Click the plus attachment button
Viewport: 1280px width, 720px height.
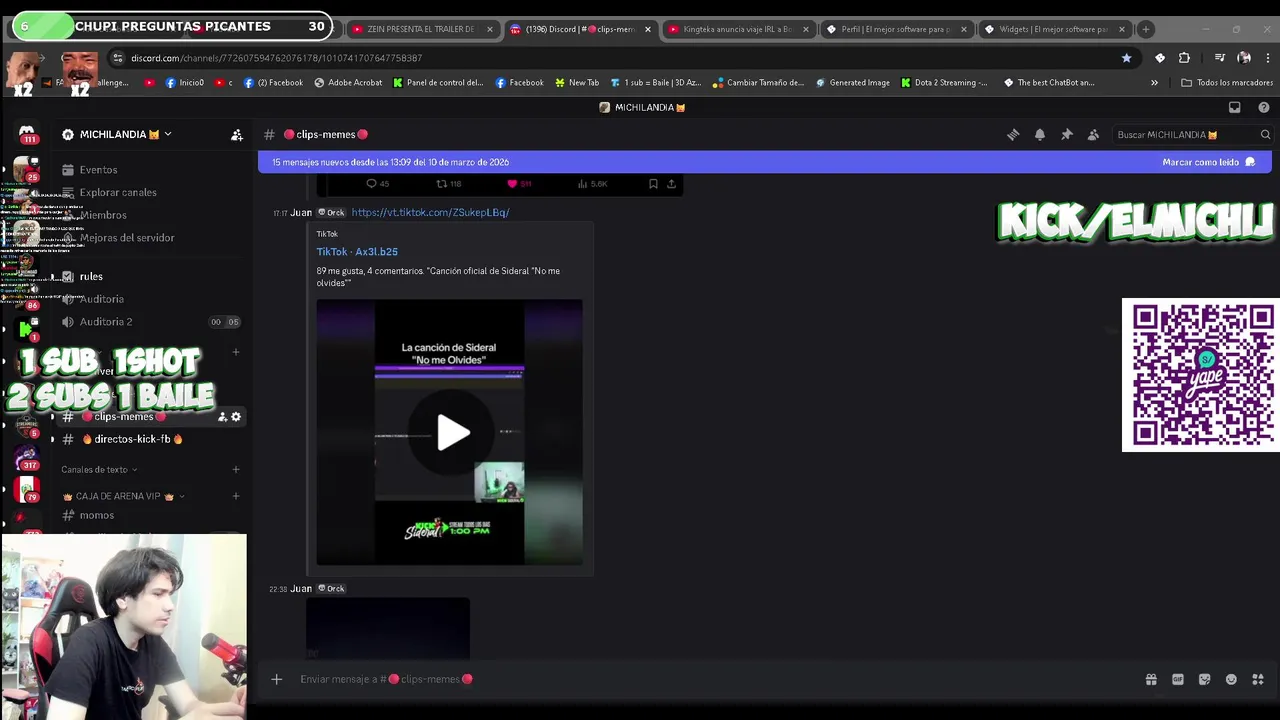coord(277,679)
